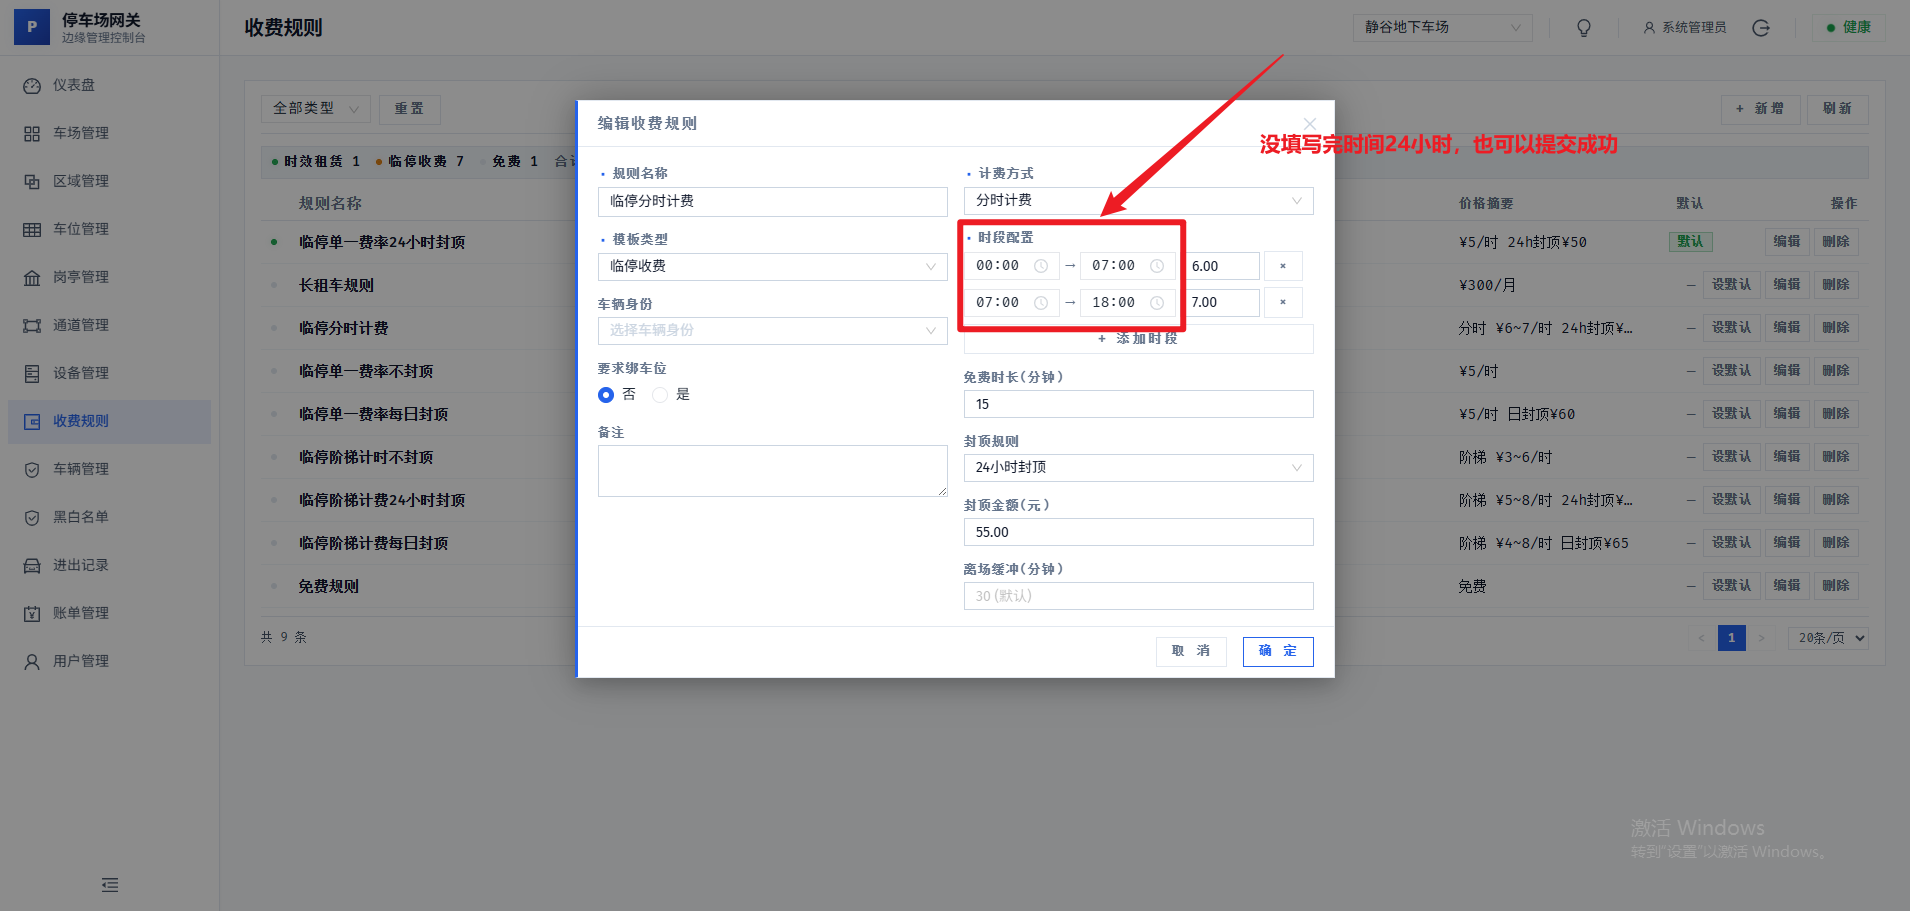Remove the 07:00 to 18:00 time segment
The height and width of the screenshot is (911, 1910).
click(1283, 302)
